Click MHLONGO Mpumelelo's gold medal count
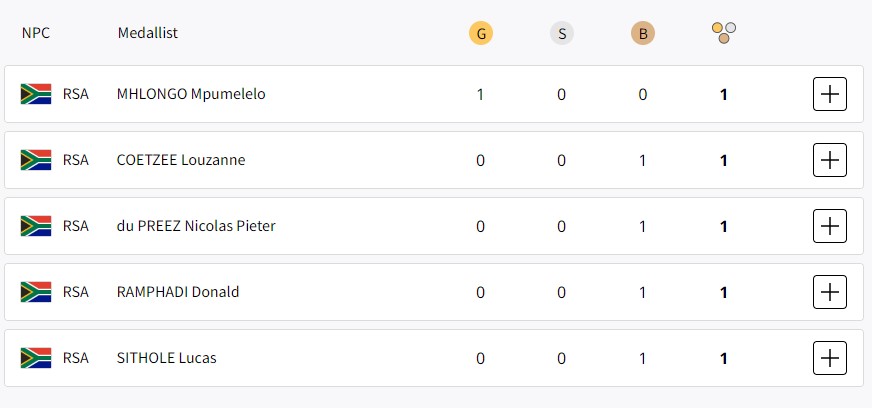Viewport: 872px width, 408px height. pos(480,94)
